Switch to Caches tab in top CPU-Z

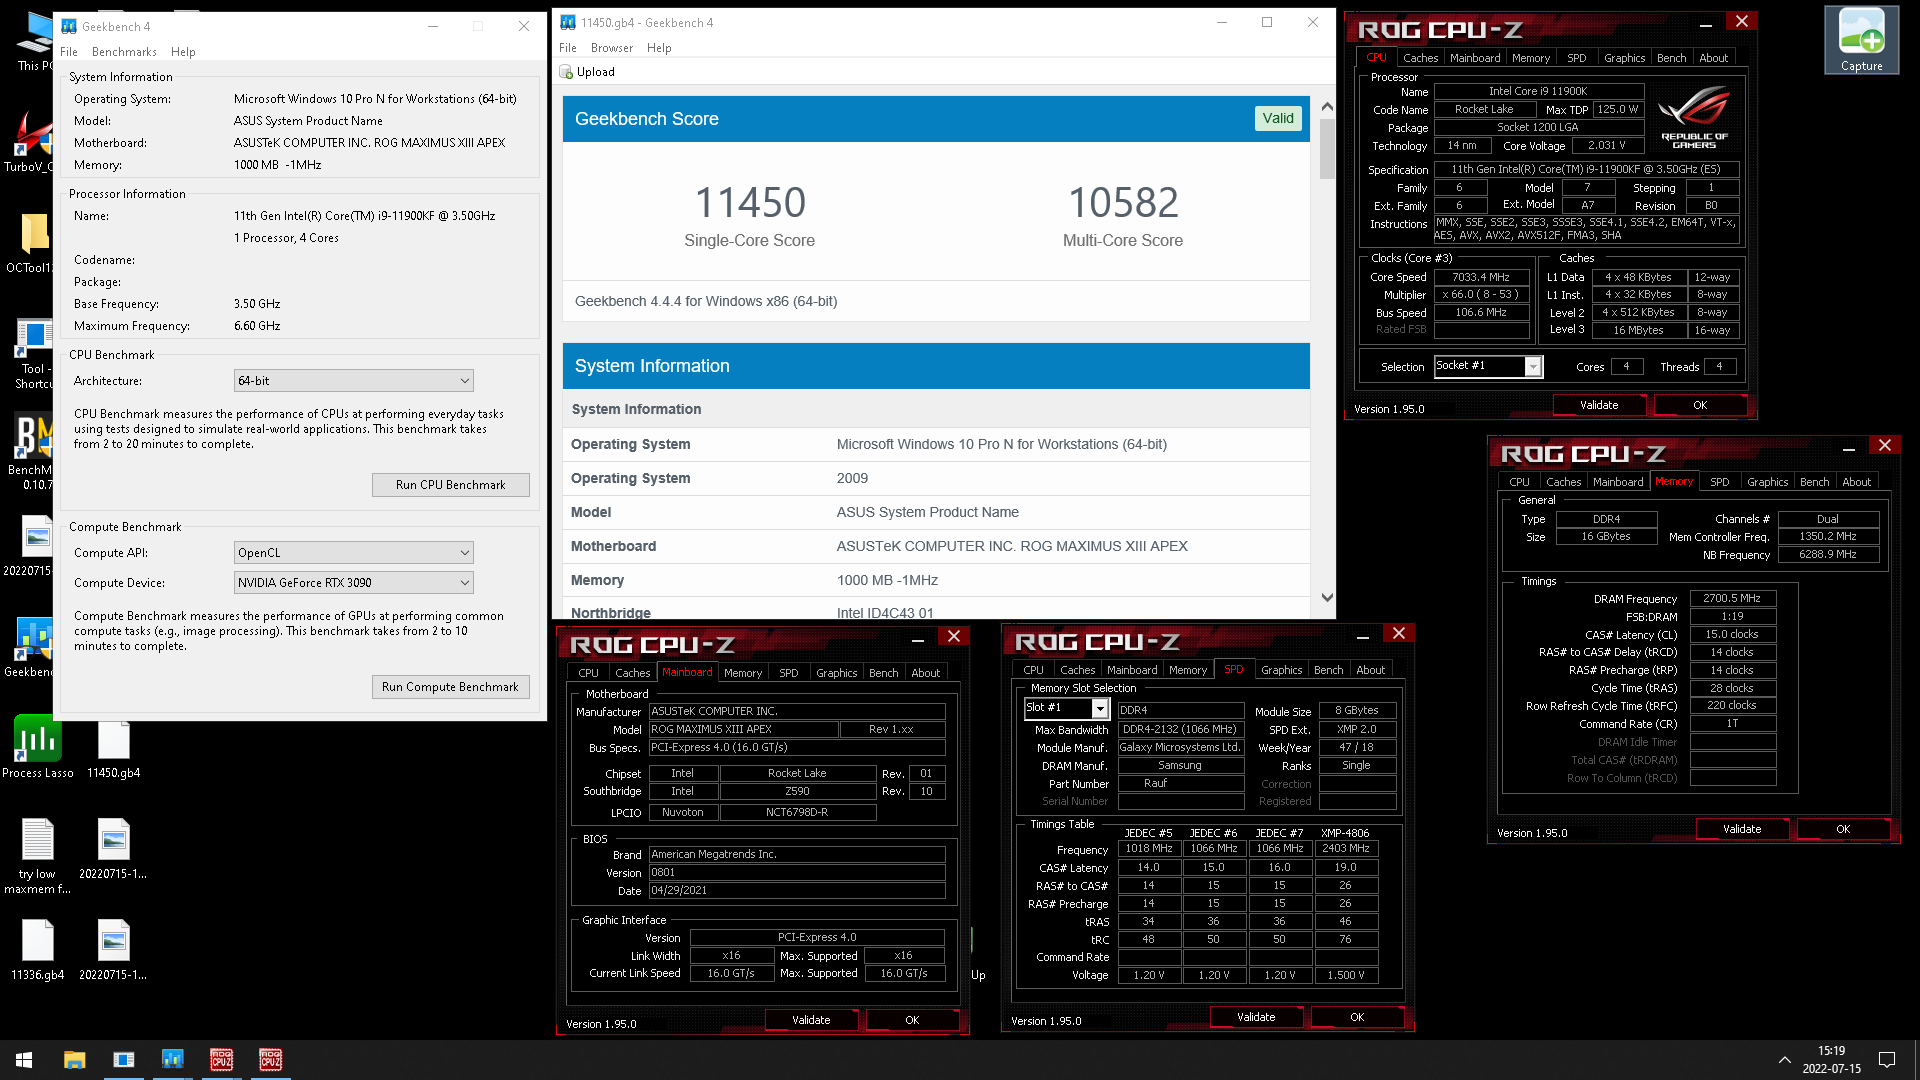pyautogui.click(x=1420, y=58)
